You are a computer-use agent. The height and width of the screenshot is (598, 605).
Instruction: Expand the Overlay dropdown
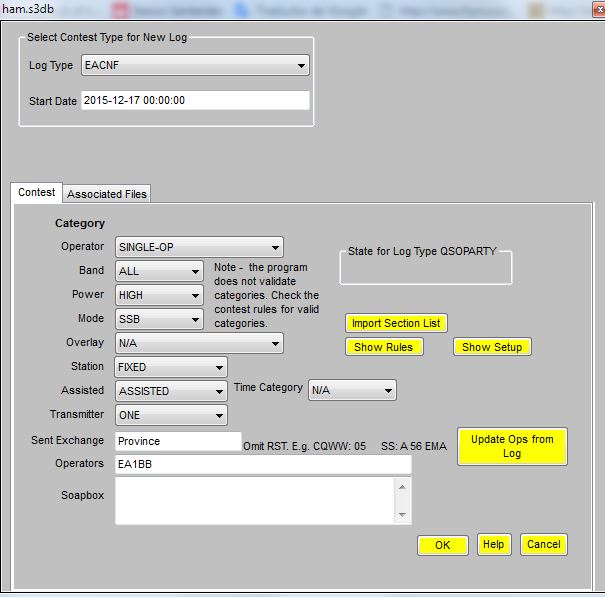point(199,343)
